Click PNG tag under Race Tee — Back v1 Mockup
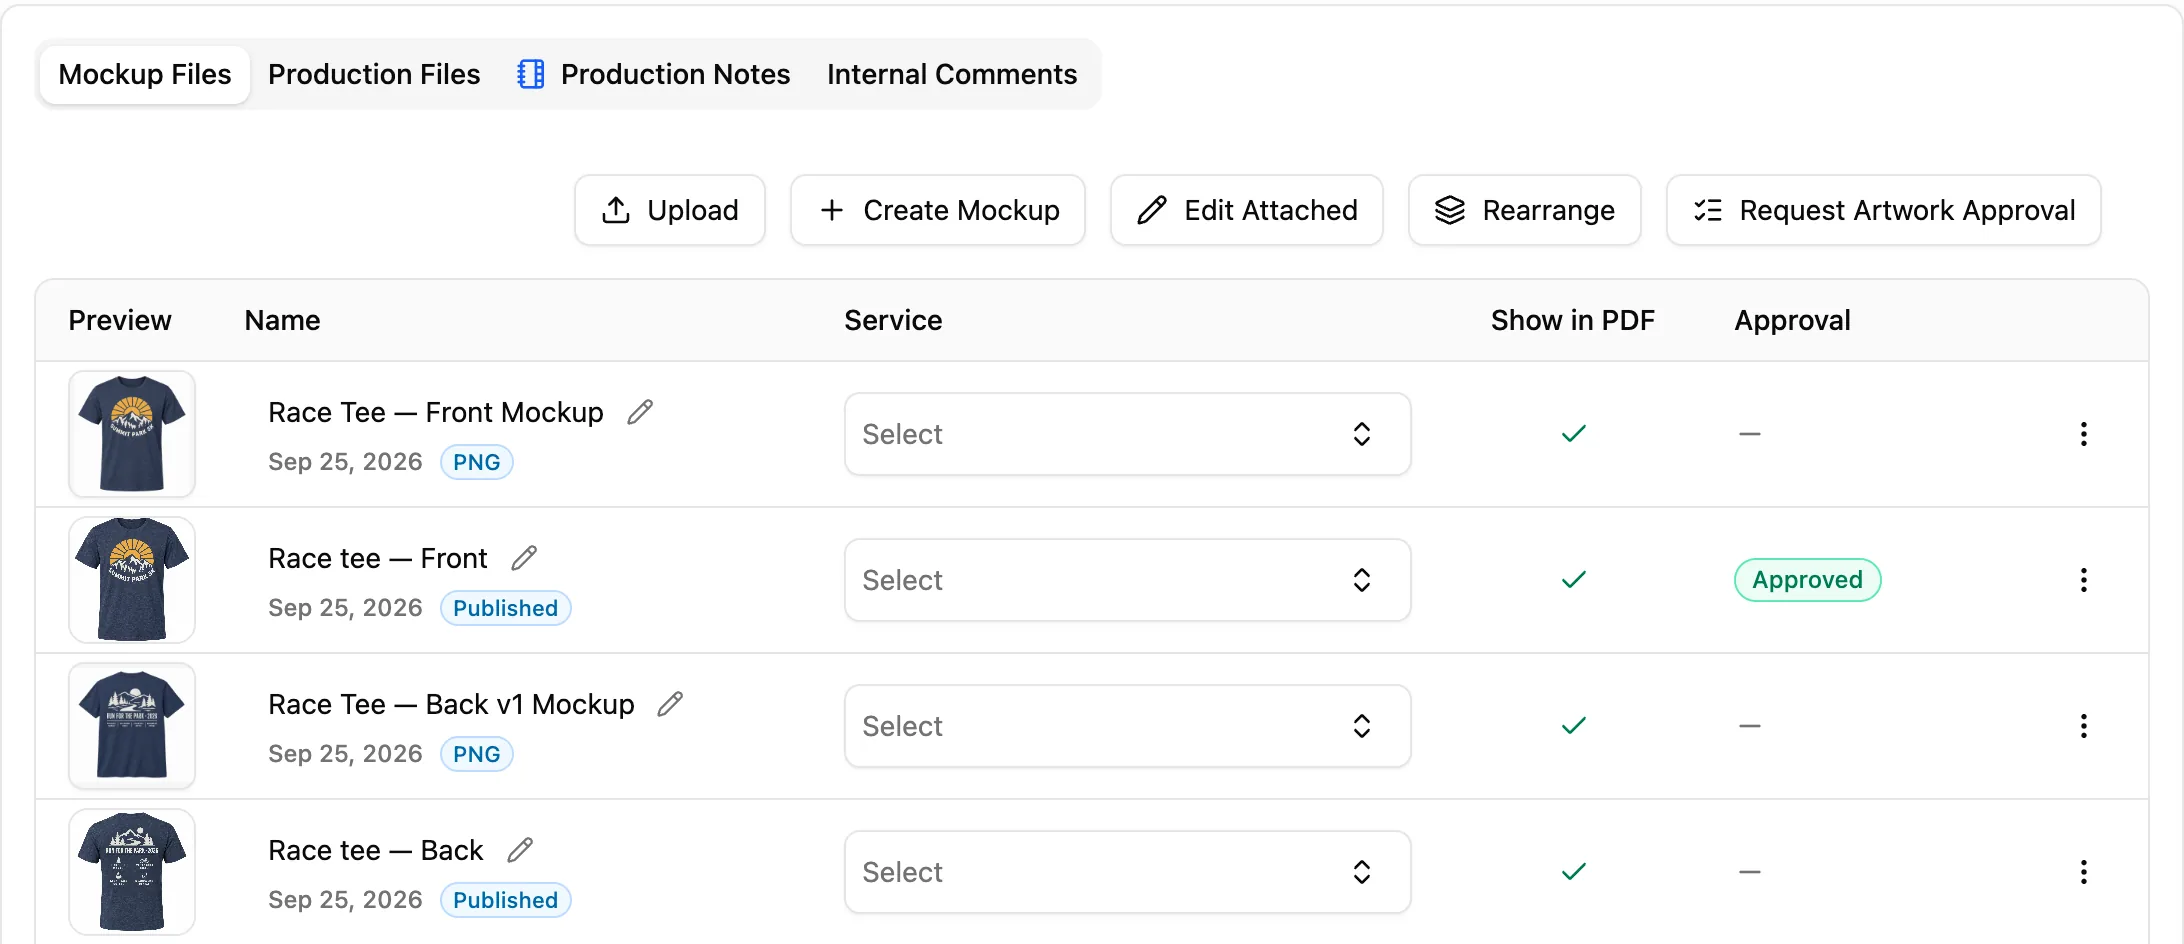 tap(477, 754)
